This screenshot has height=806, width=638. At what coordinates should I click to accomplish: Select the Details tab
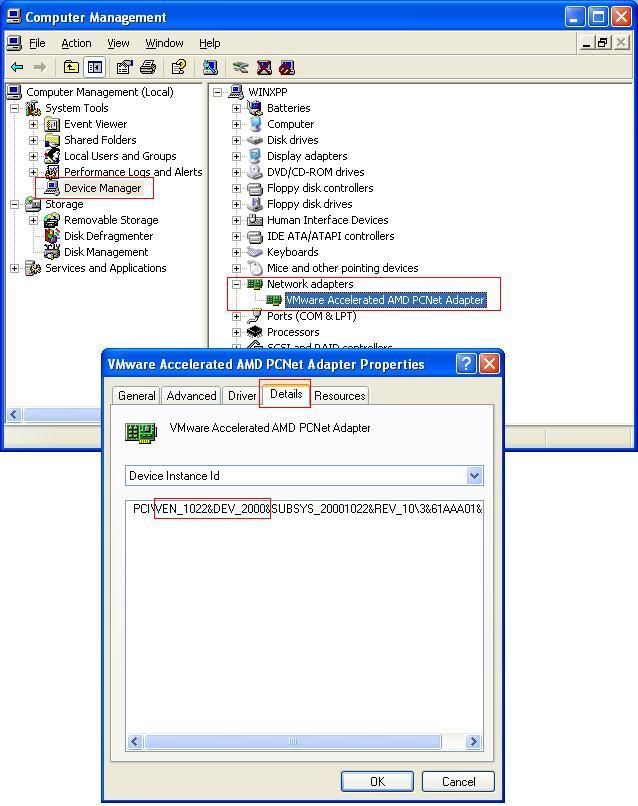click(x=286, y=394)
